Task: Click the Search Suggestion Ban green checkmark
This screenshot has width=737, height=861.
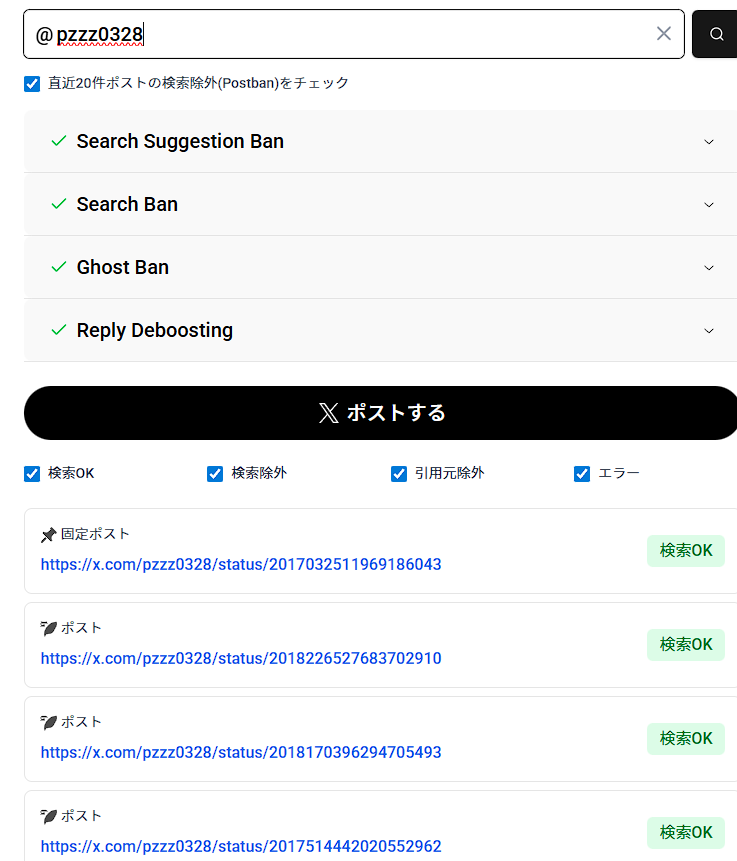Action: (x=59, y=141)
